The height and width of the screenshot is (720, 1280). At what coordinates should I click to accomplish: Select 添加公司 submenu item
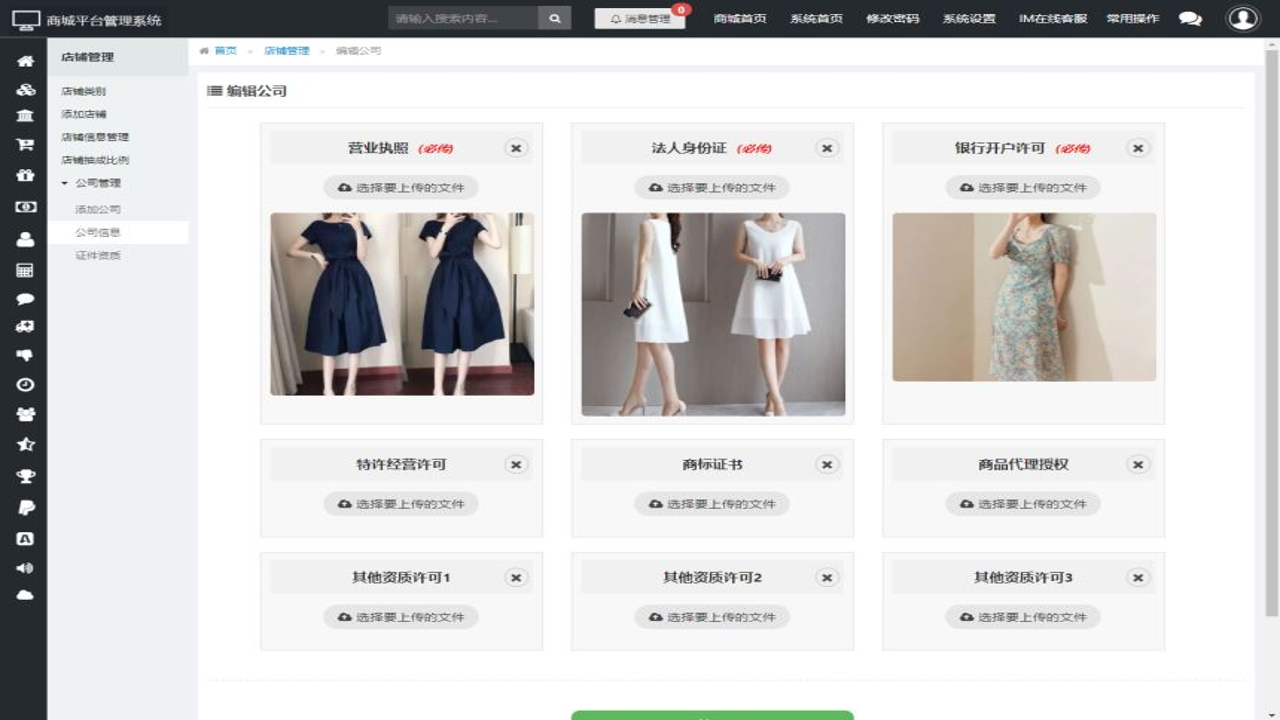[98, 209]
